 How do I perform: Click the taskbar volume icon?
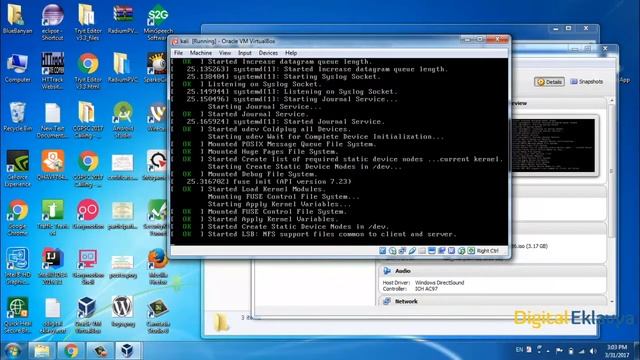coord(592,351)
